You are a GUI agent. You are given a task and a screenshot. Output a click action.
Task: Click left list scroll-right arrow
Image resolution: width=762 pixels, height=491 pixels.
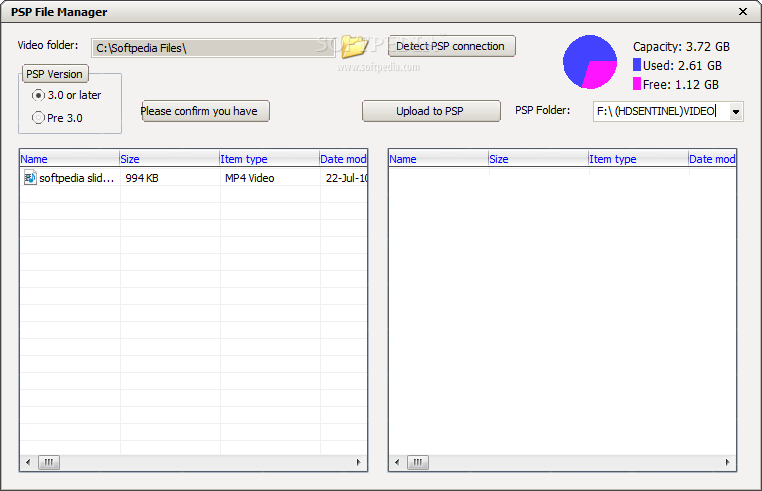359,462
